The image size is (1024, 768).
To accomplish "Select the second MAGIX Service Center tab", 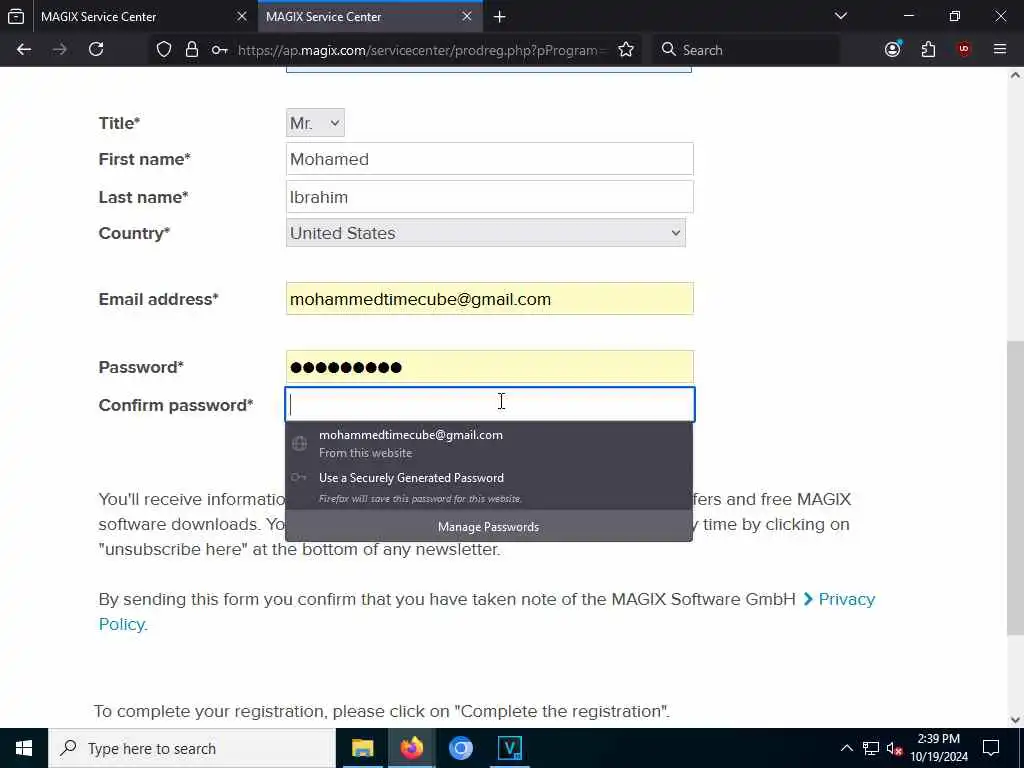I will click(x=370, y=16).
